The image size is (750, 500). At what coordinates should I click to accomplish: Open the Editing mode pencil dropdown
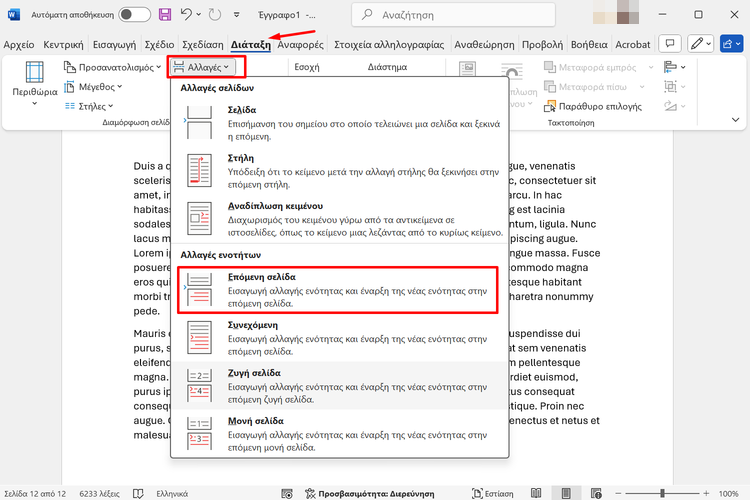pyautogui.click(x=701, y=44)
